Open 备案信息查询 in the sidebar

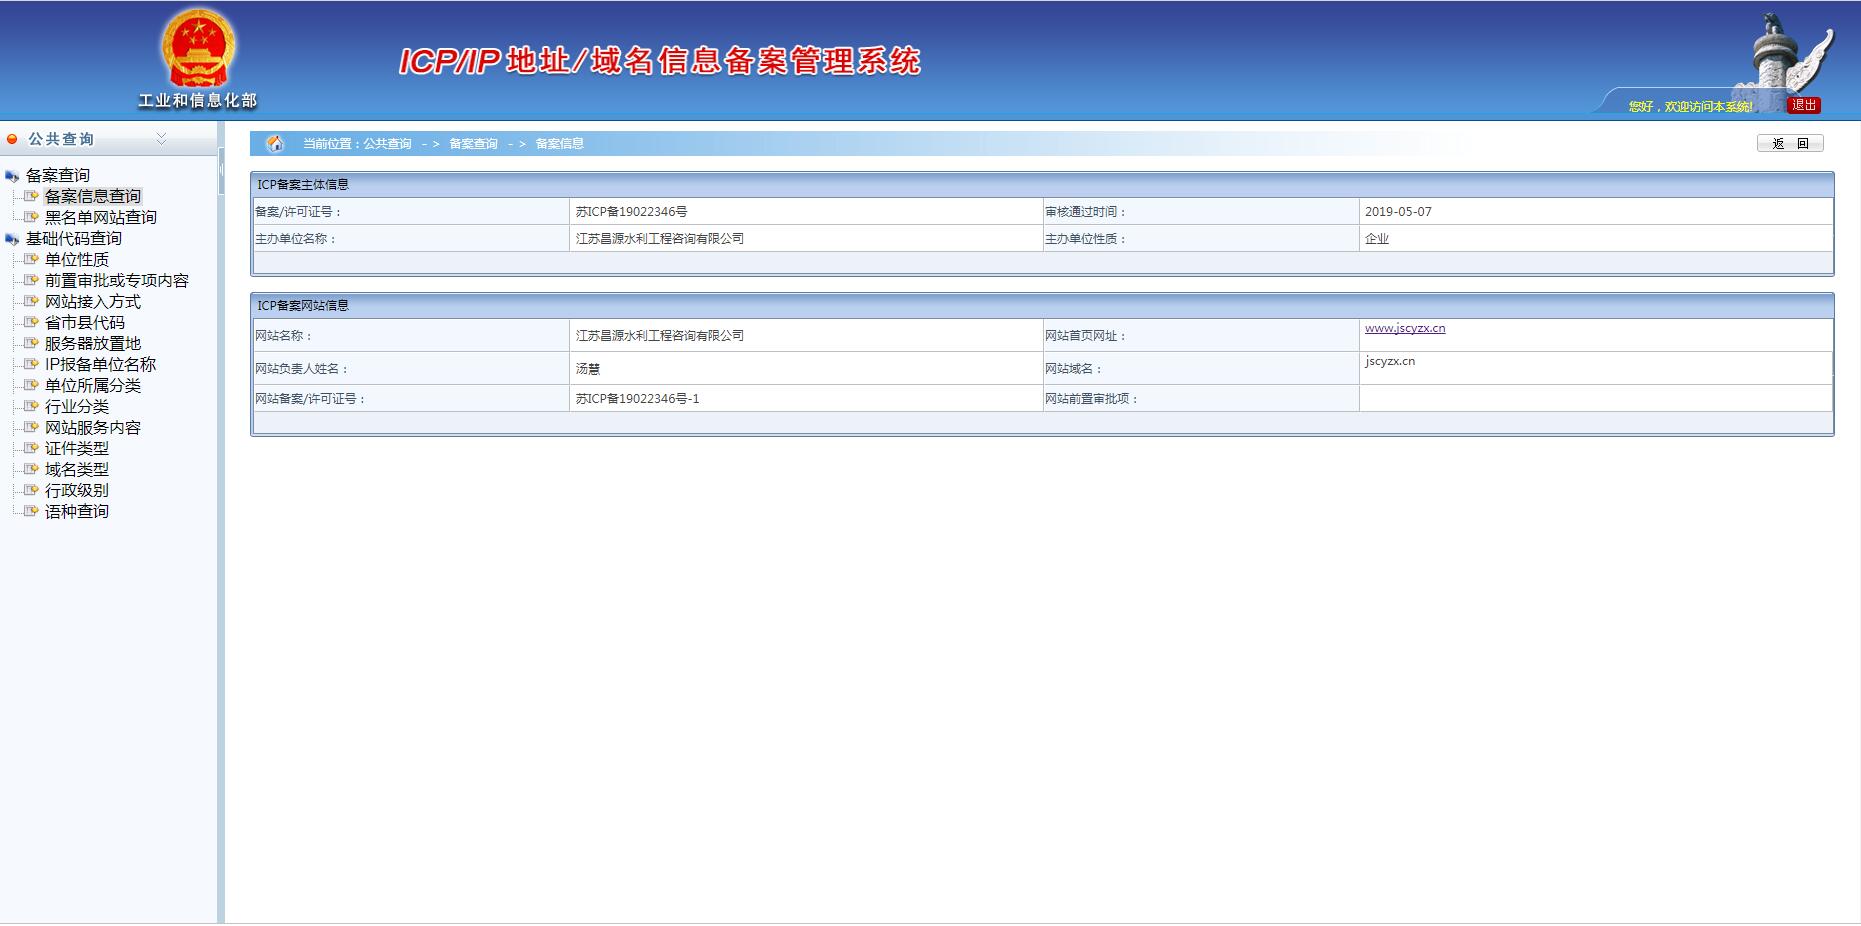92,197
